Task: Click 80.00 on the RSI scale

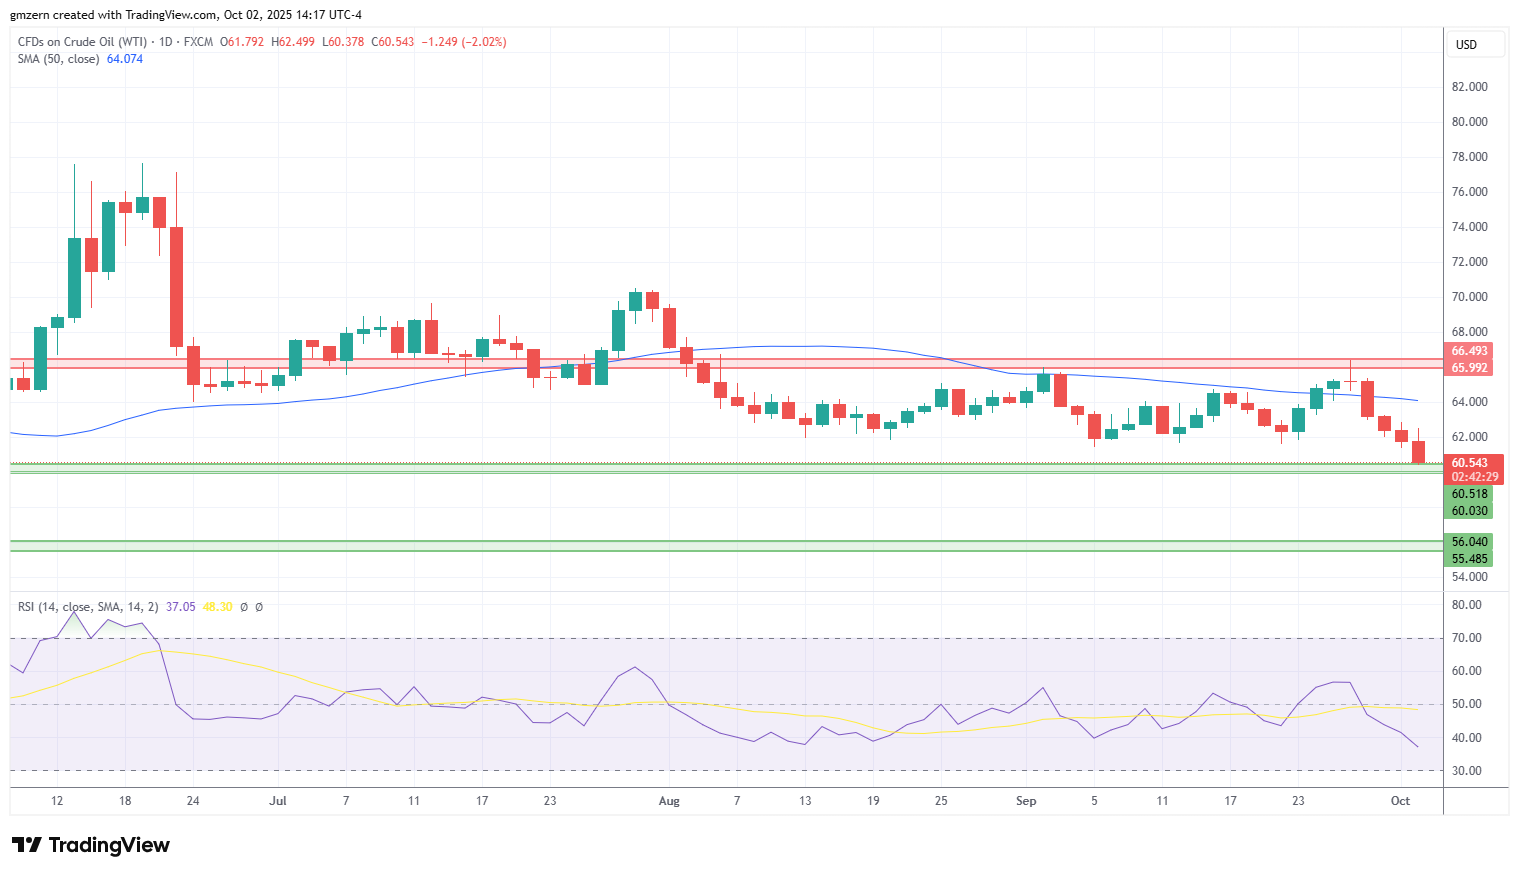Action: click(x=1467, y=605)
